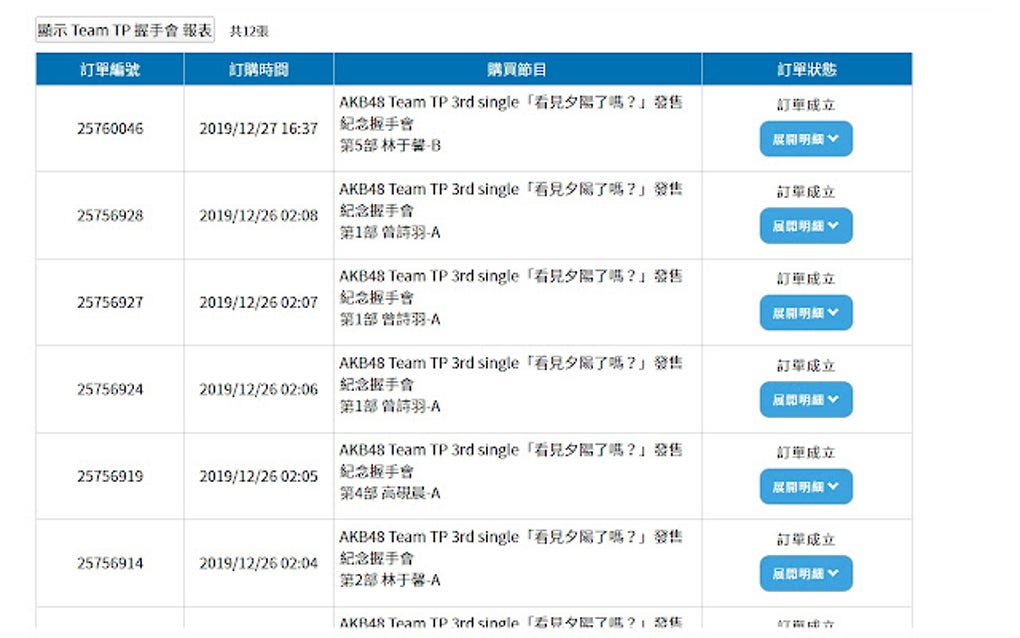
Task: Click the 訂單編號 column header
Action: tap(110, 69)
